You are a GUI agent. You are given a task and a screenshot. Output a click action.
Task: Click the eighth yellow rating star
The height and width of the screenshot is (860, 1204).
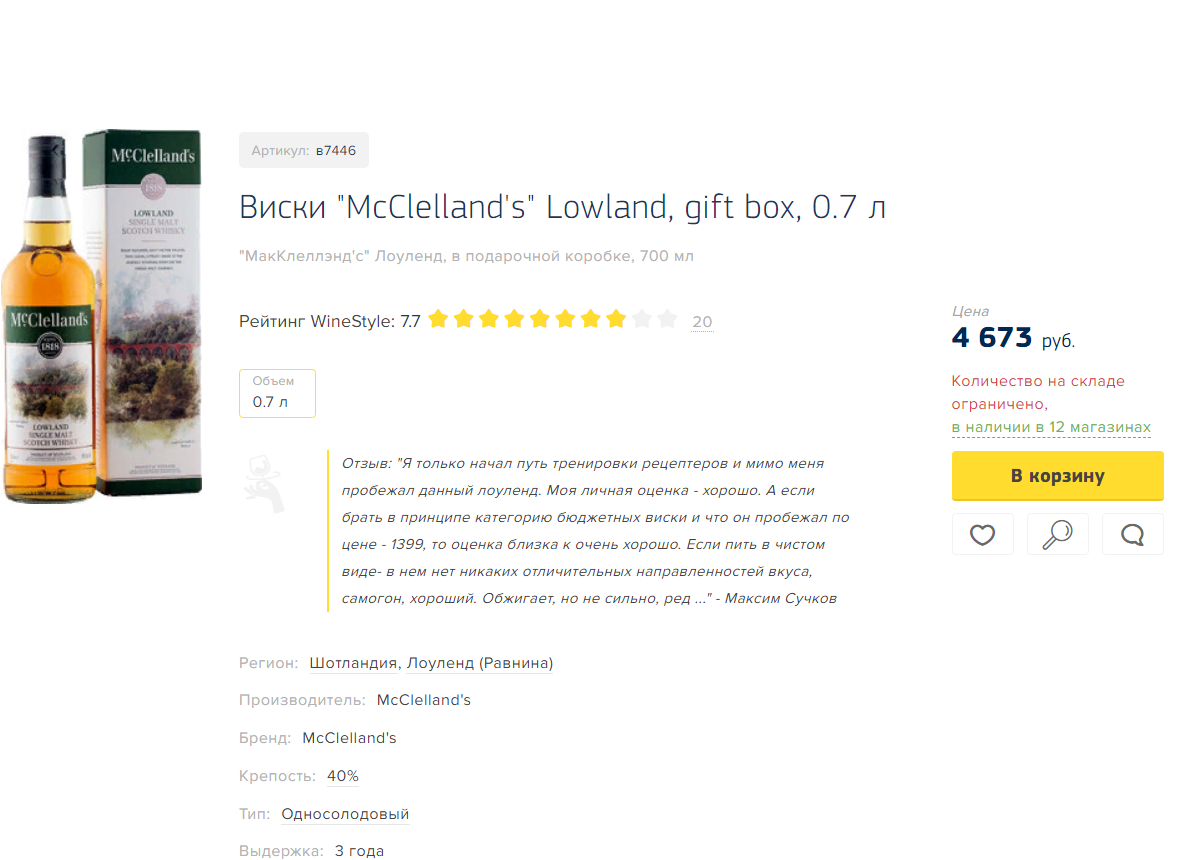pos(616,320)
